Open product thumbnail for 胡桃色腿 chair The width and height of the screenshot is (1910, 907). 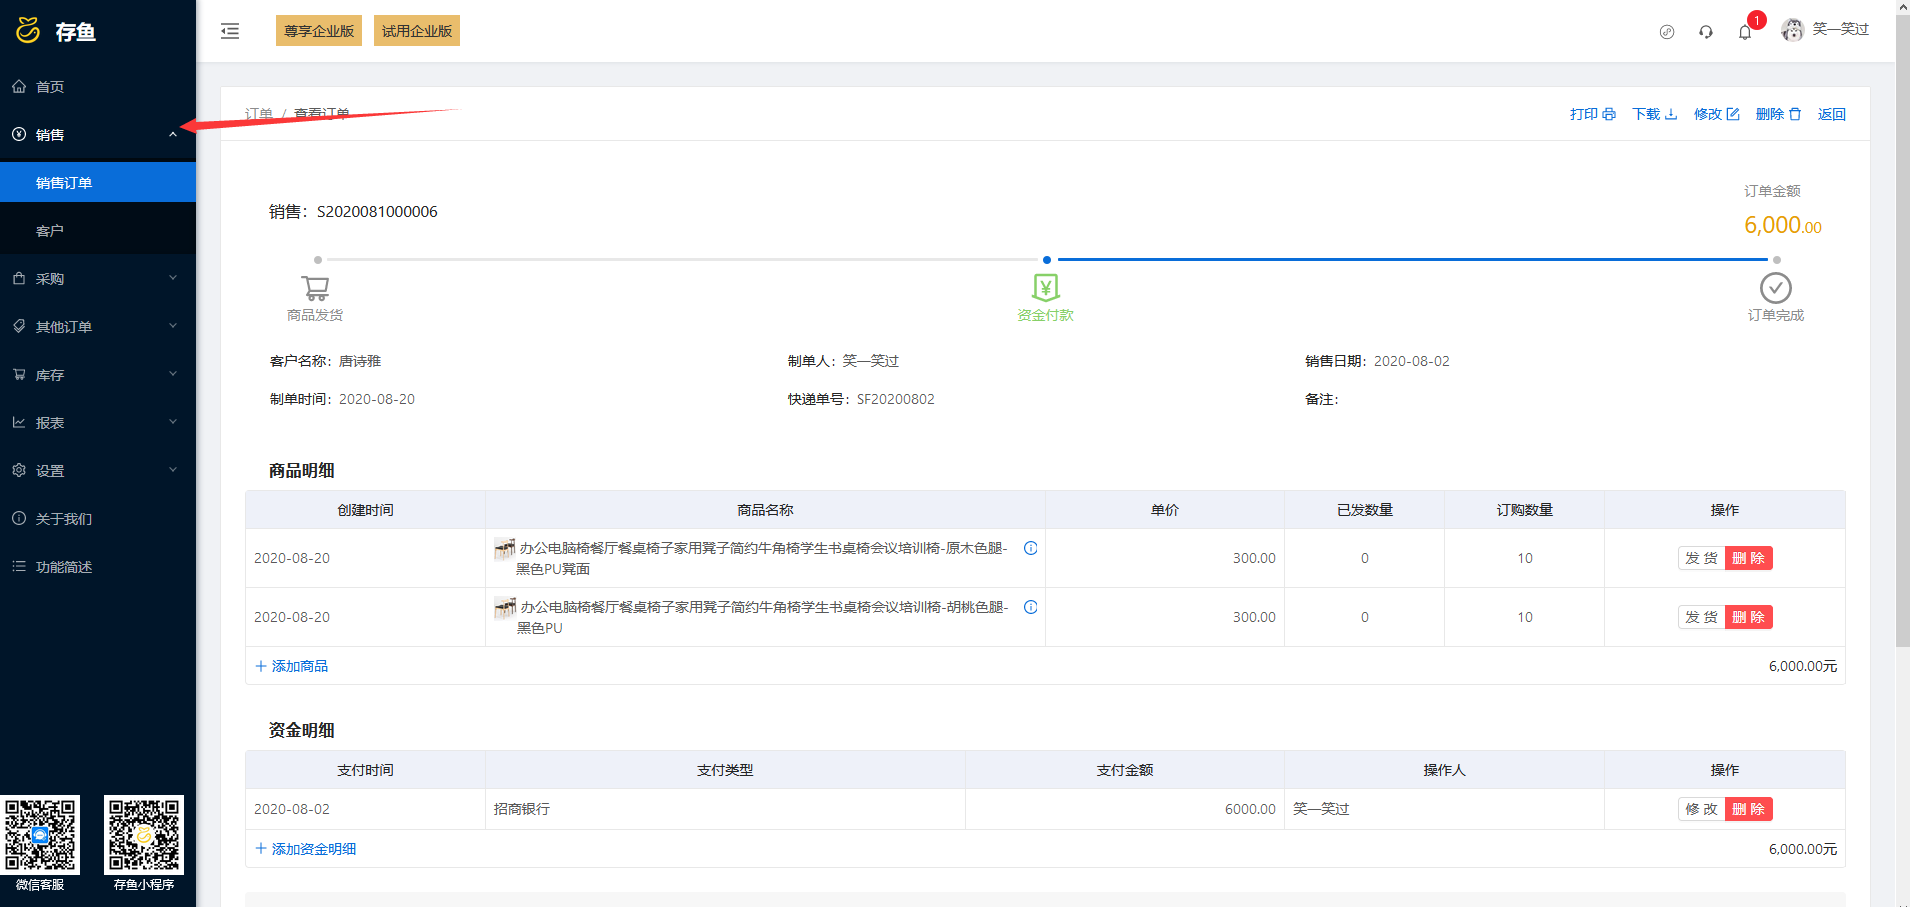[505, 607]
